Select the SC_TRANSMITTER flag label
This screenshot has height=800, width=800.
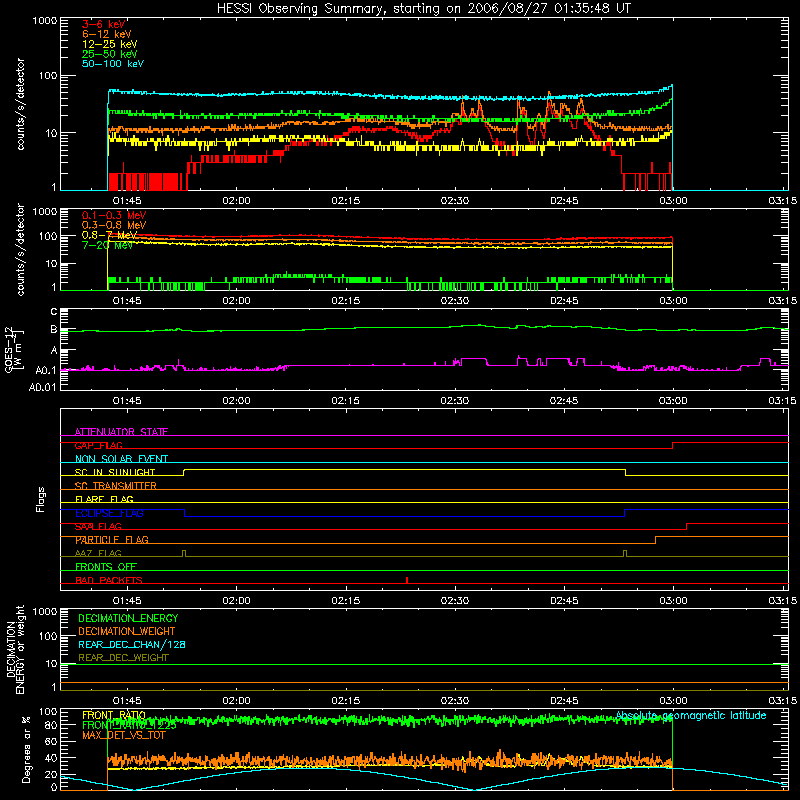tap(115, 486)
